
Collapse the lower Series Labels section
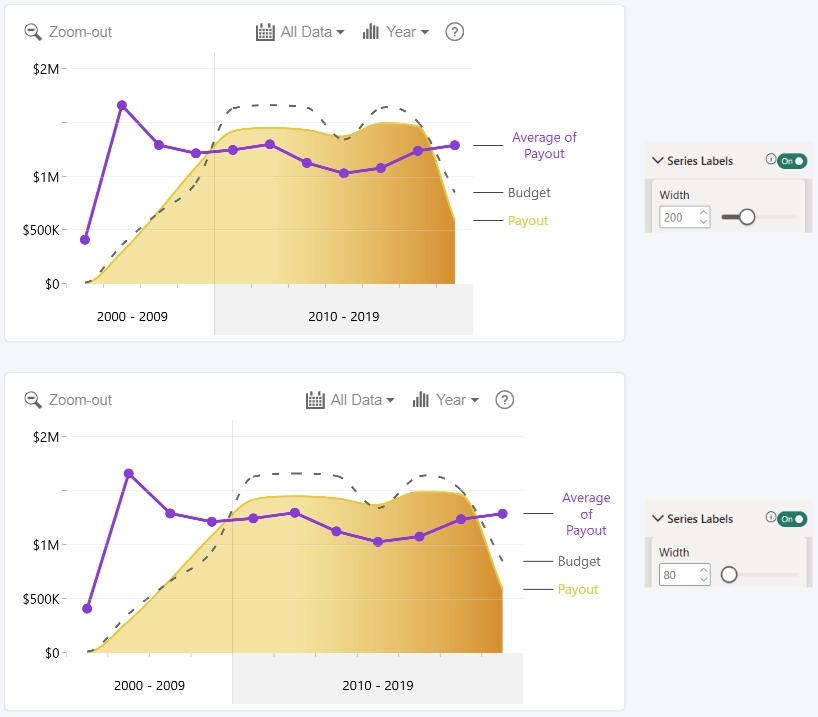(x=658, y=518)
